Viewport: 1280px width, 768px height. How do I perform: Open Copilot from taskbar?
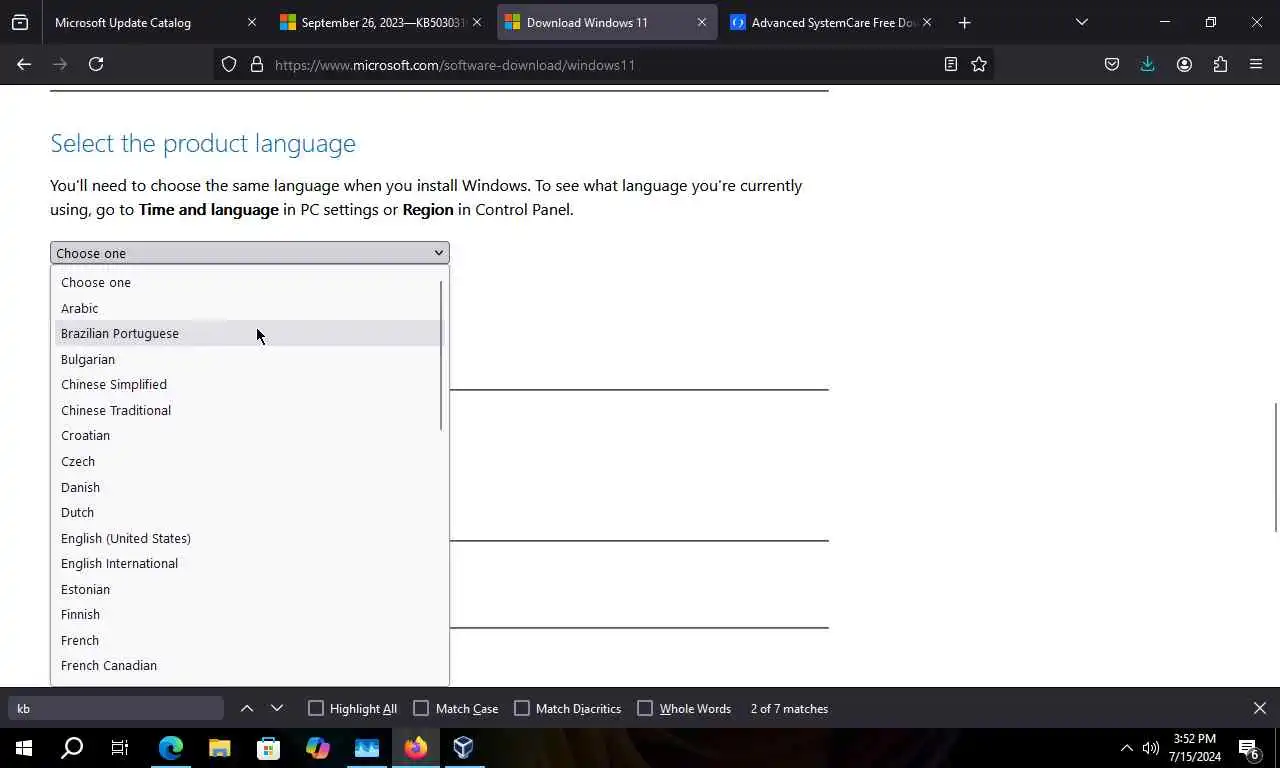[318, 747]
